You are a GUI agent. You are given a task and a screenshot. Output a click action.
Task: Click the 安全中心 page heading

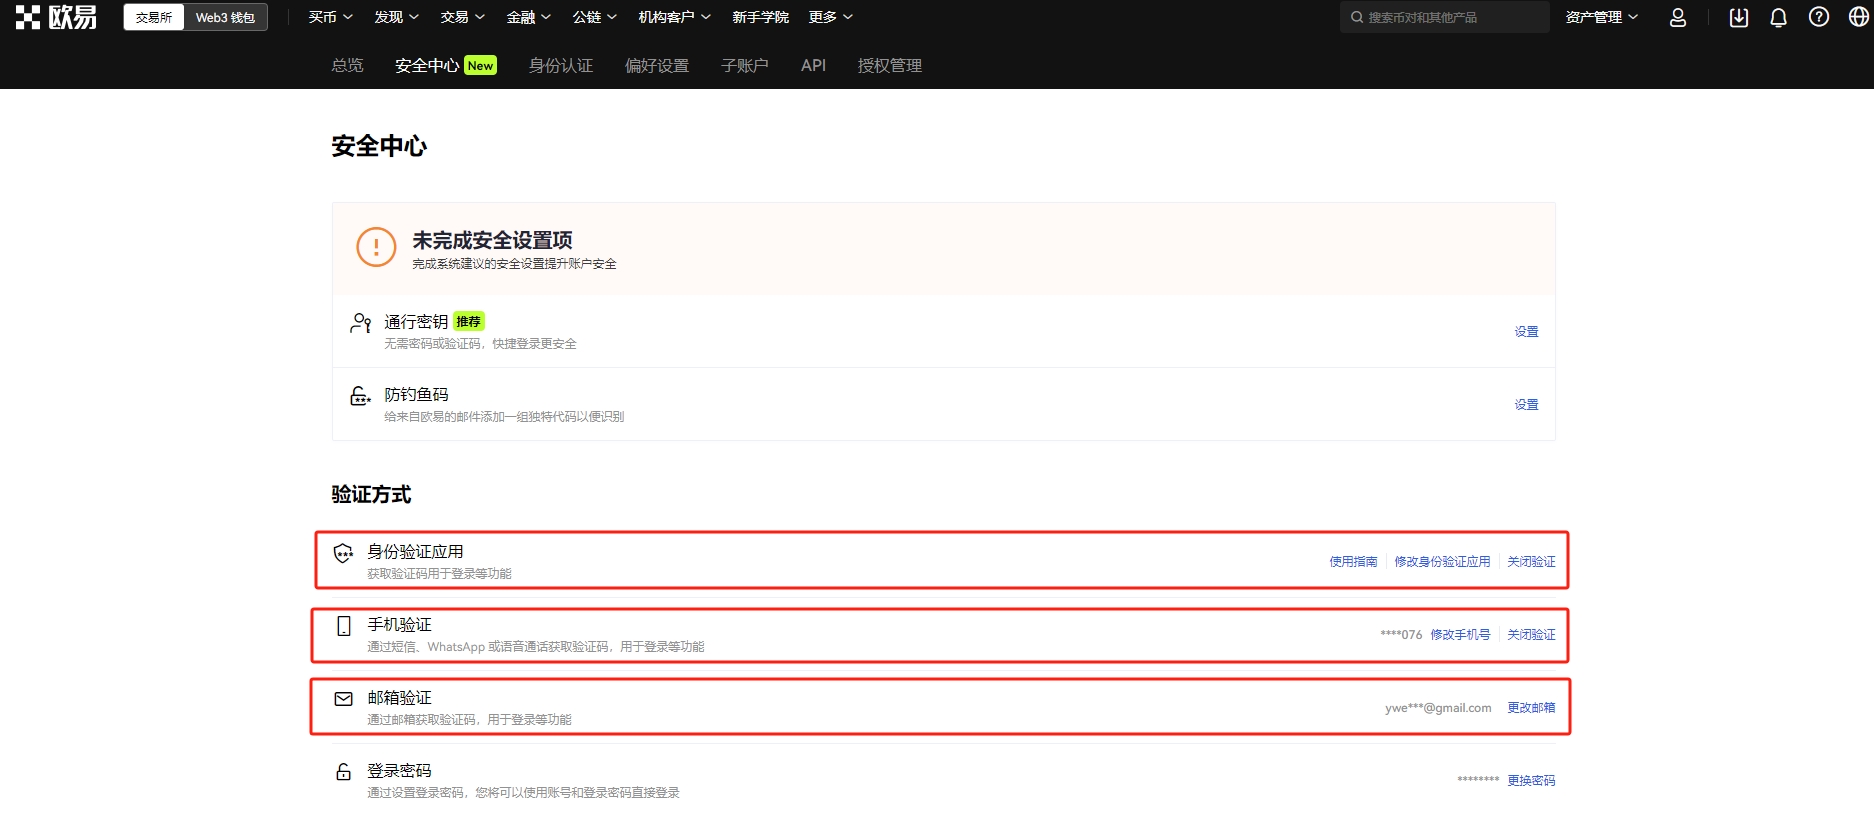[x=379, y=146]
